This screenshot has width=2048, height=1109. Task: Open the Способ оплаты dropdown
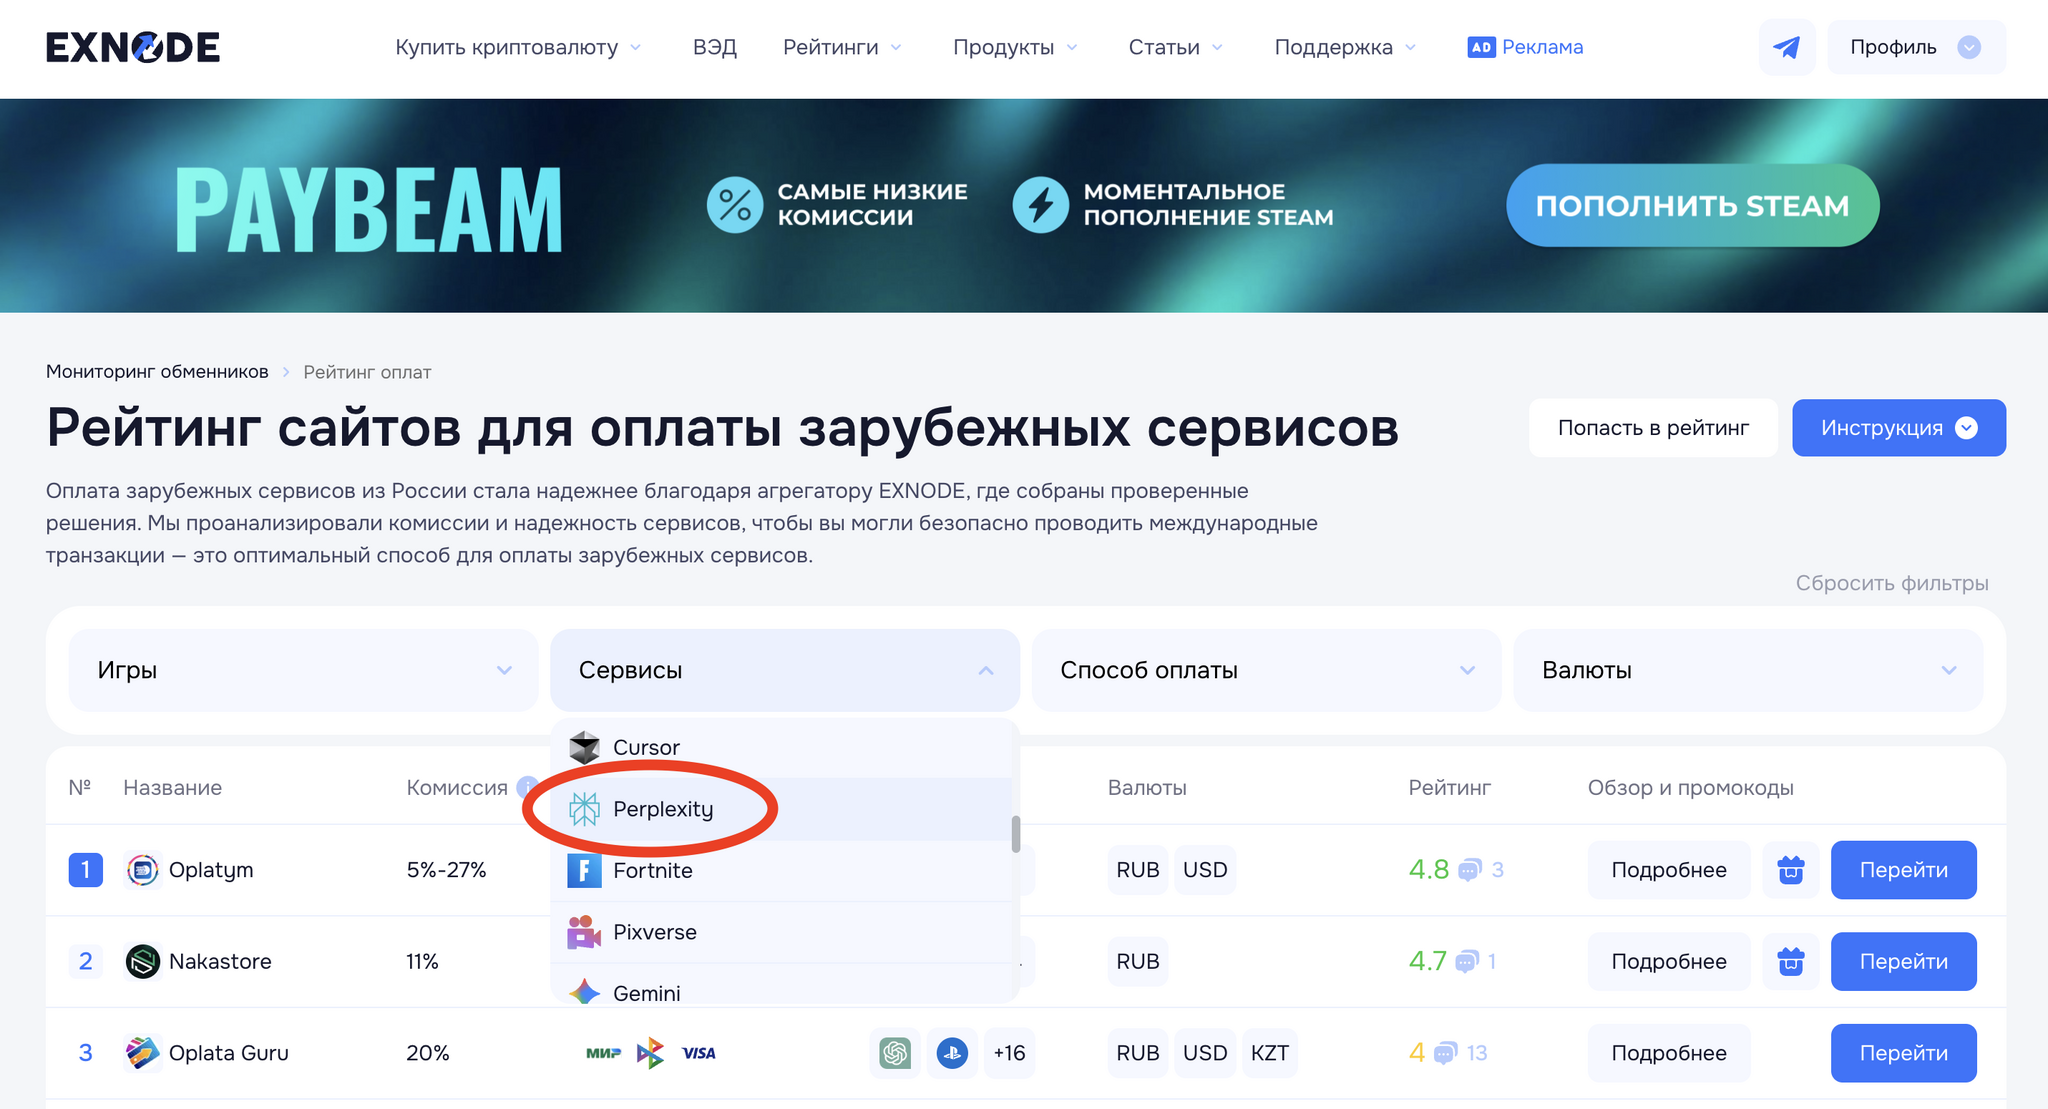[x=1266, y=670]
